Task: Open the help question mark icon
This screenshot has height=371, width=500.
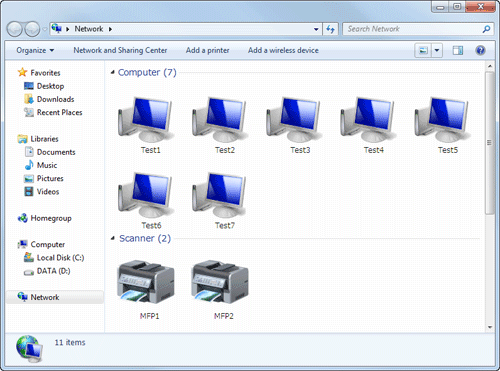Action: tap(480, 50)
